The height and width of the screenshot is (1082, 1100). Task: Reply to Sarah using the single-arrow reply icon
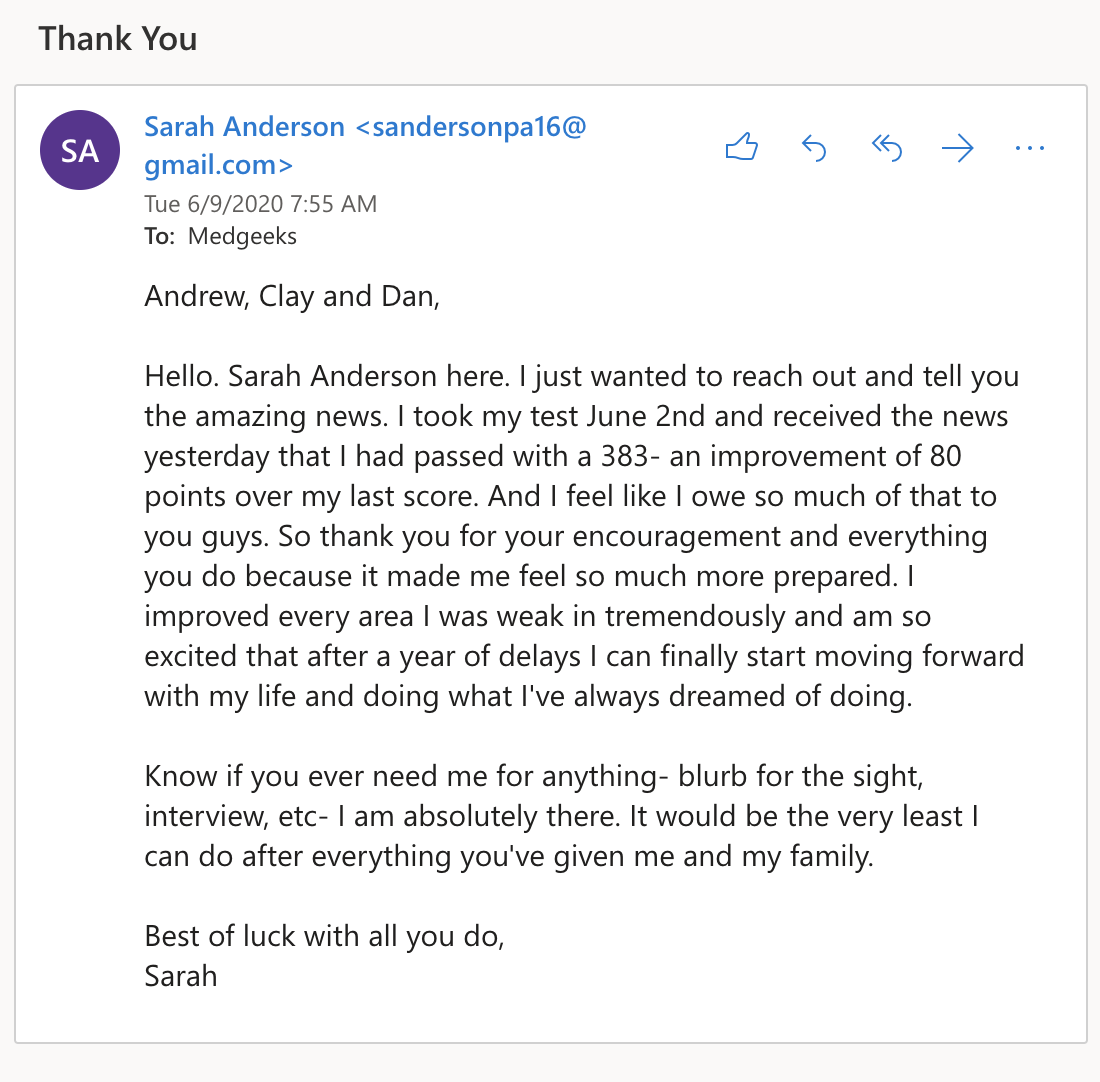[814, 148]
